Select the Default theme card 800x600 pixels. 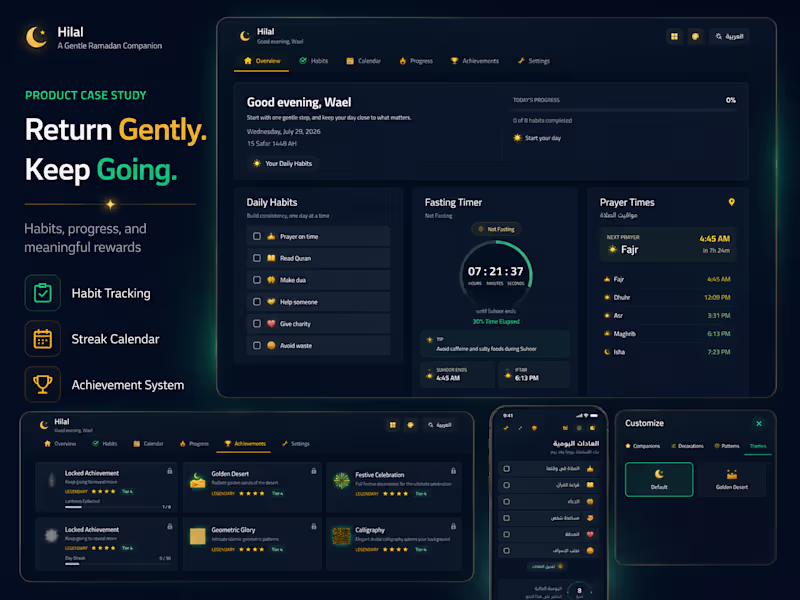click(x=659, y=479)
